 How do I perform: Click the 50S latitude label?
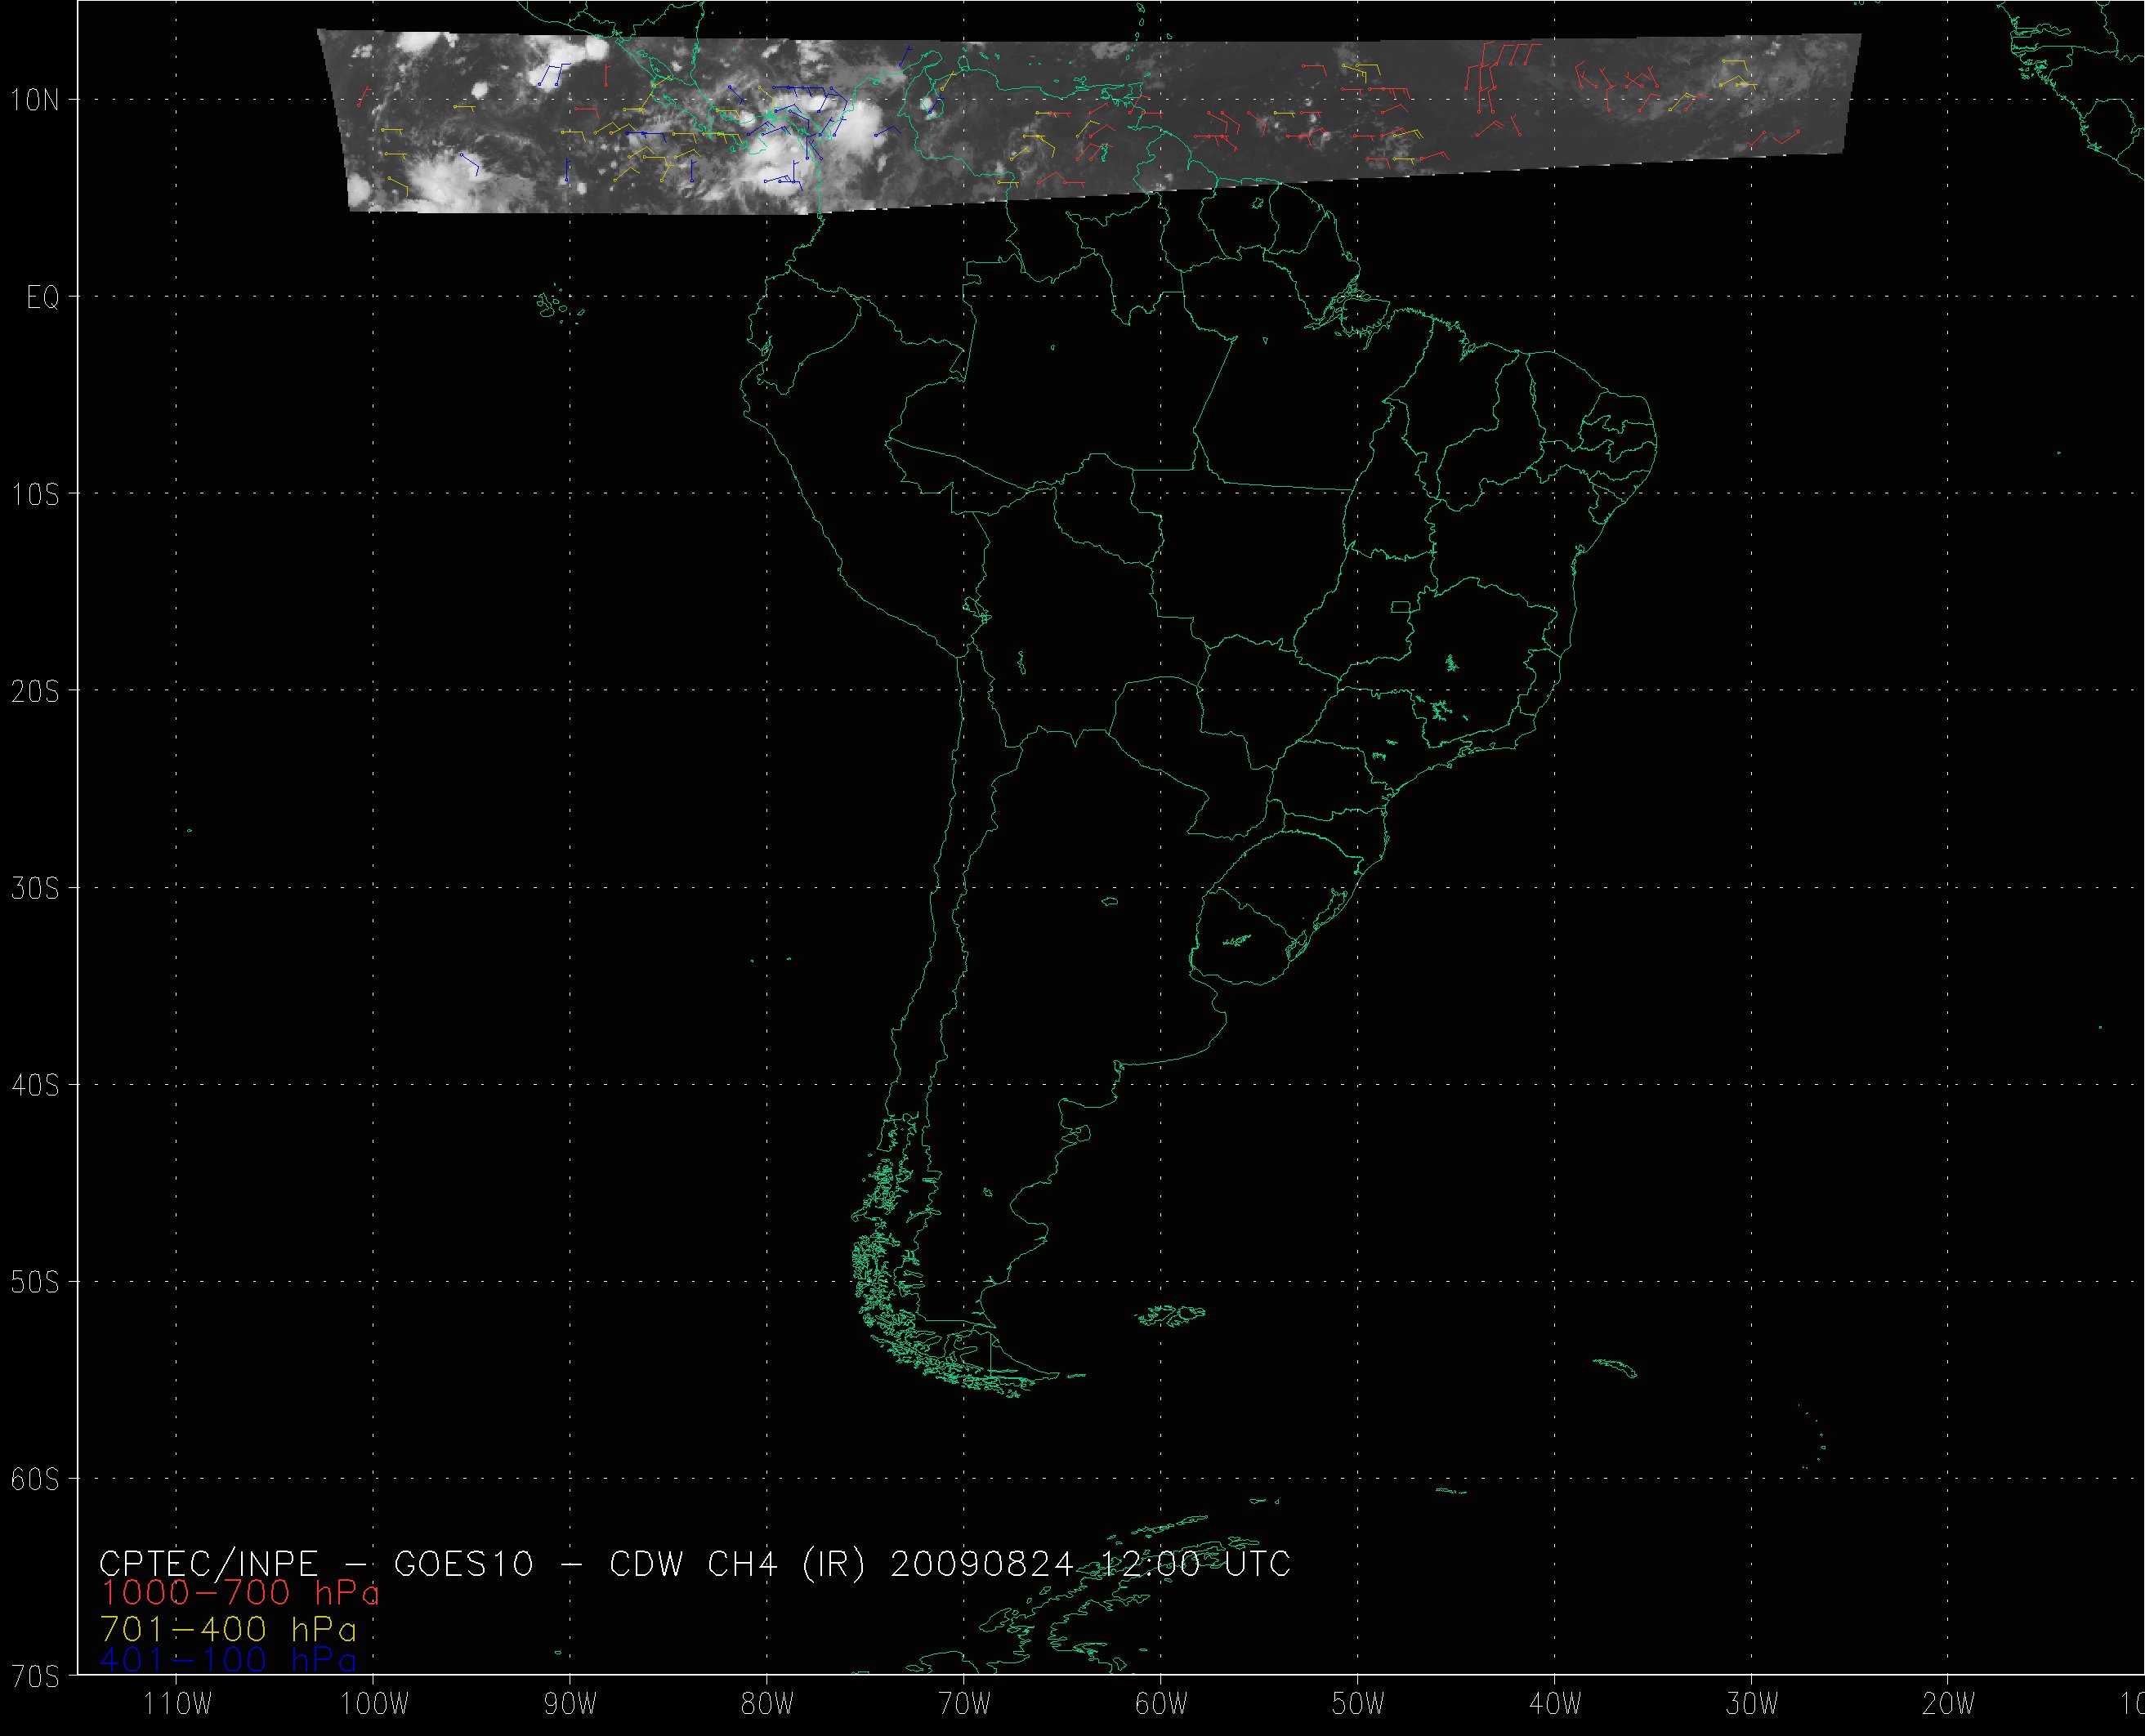36,1283
